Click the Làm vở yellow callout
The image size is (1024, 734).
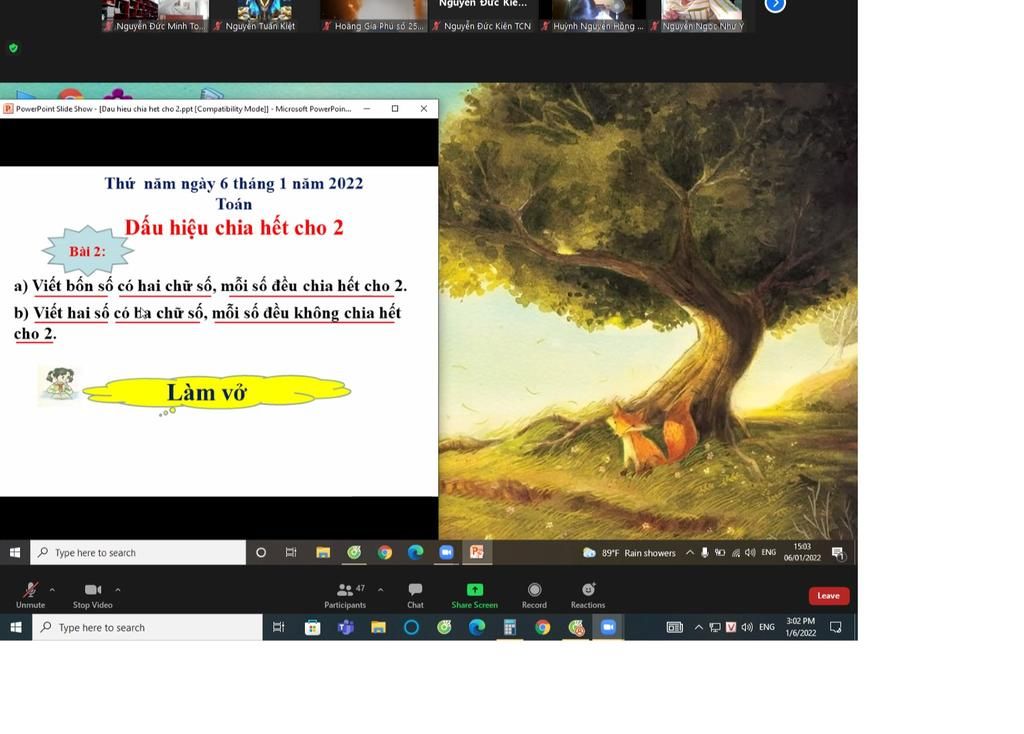coord(216,392)
